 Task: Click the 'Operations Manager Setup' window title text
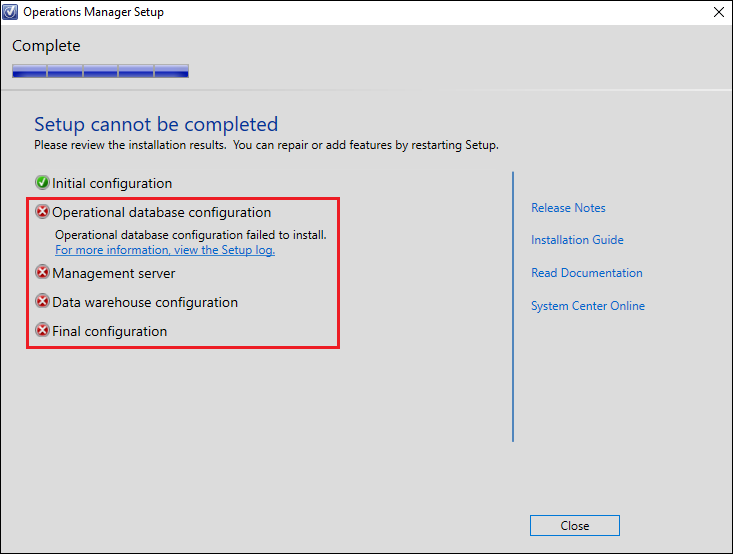(x=93, y=12)
